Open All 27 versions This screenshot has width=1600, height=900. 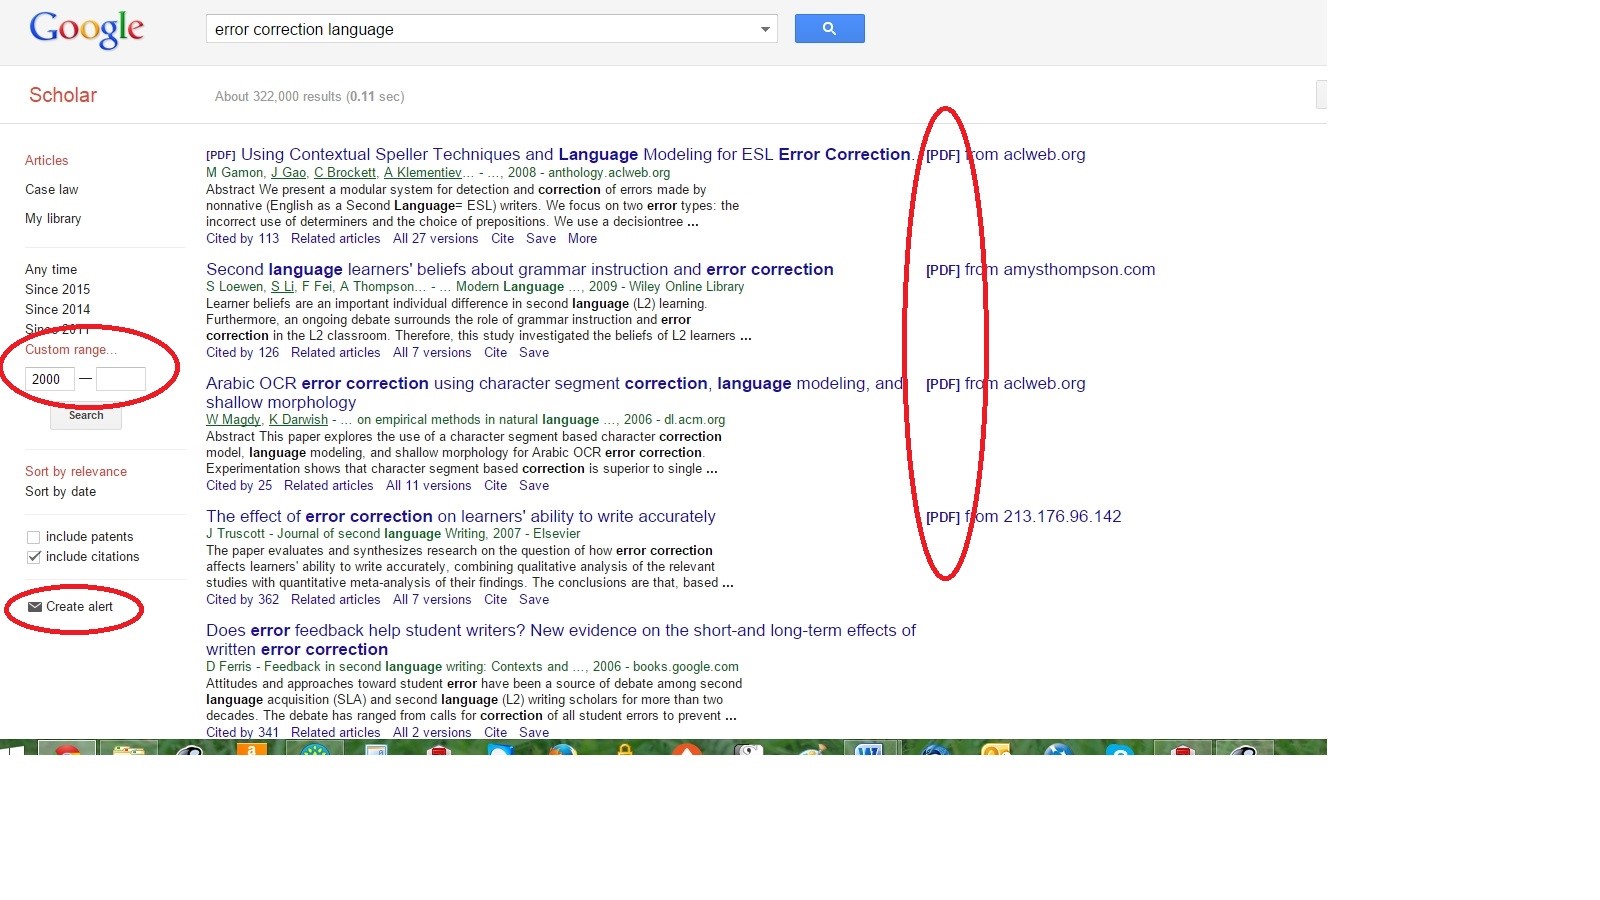coord(436,238)
